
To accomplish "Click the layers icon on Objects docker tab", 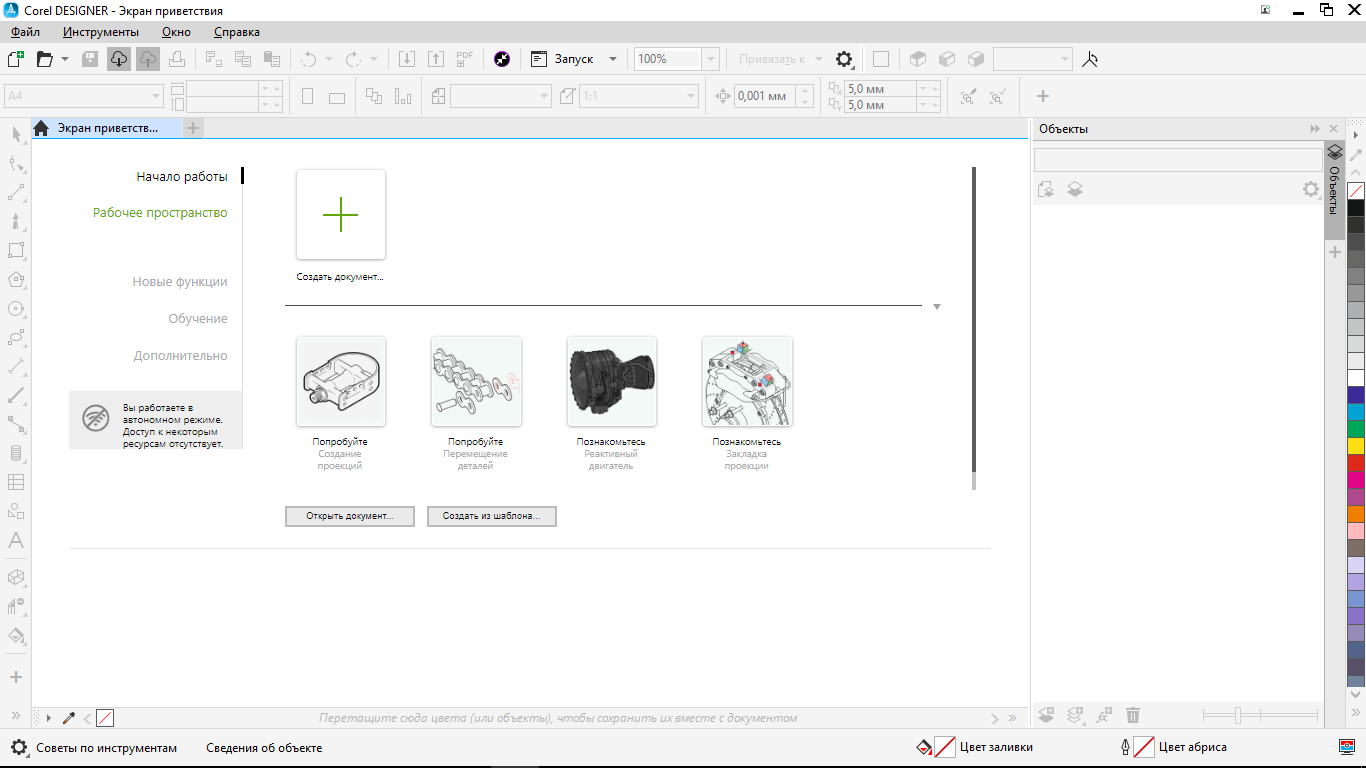I will 1335,153.
